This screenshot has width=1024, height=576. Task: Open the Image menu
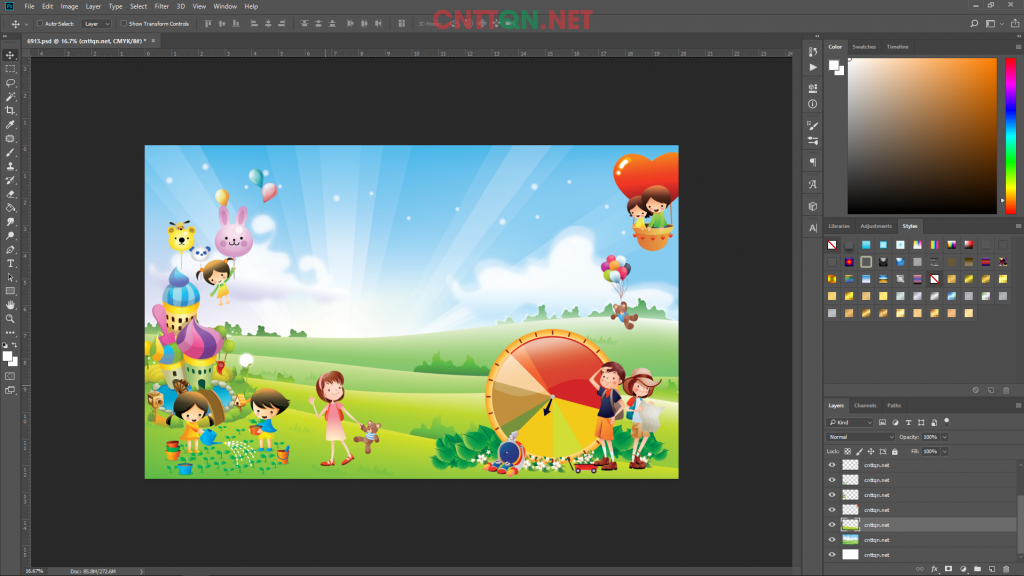click(x=69, y=7)
